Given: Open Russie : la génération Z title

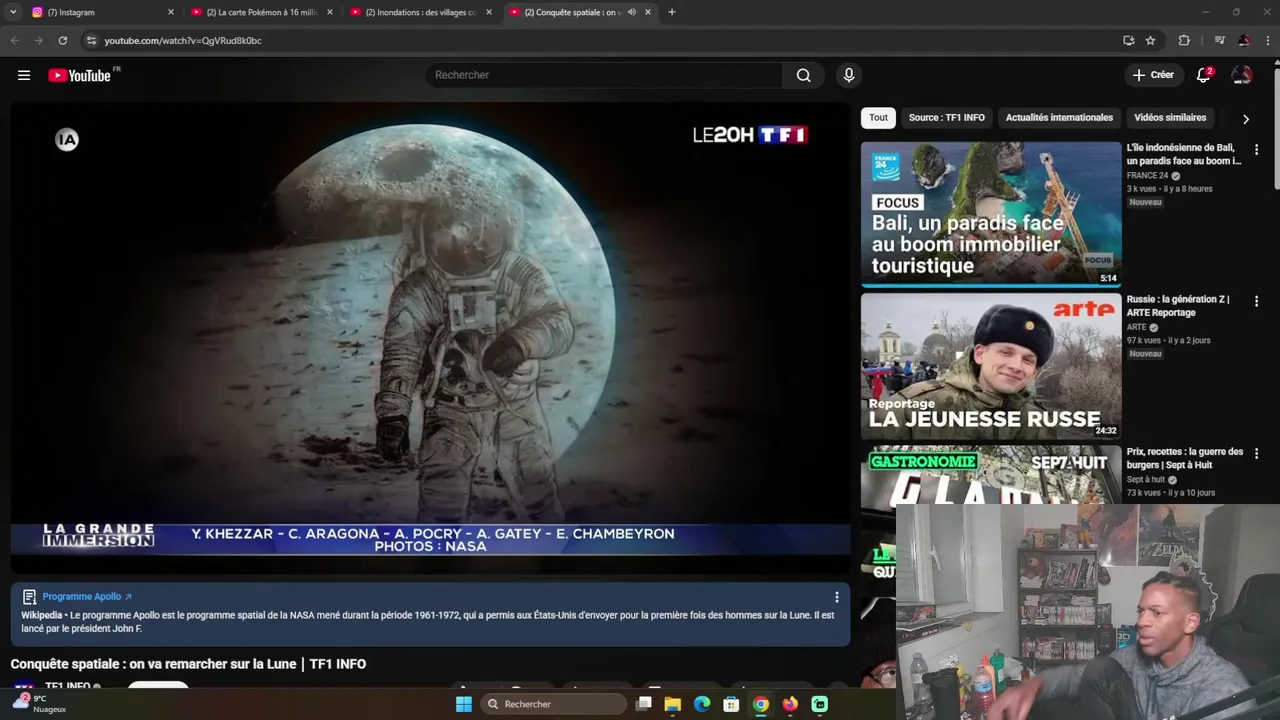Looking at the screenshot, I should coord(1178,306).
